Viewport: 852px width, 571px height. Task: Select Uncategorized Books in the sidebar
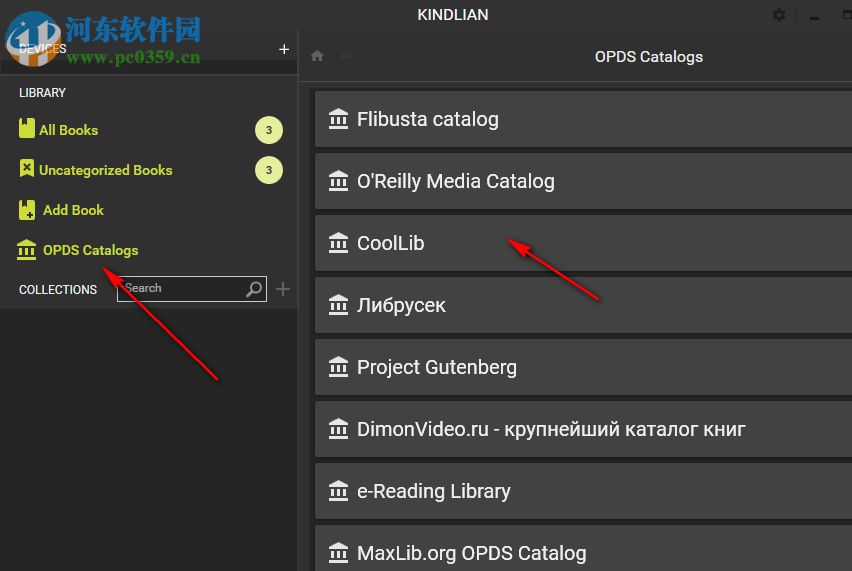tap(105, 170)
